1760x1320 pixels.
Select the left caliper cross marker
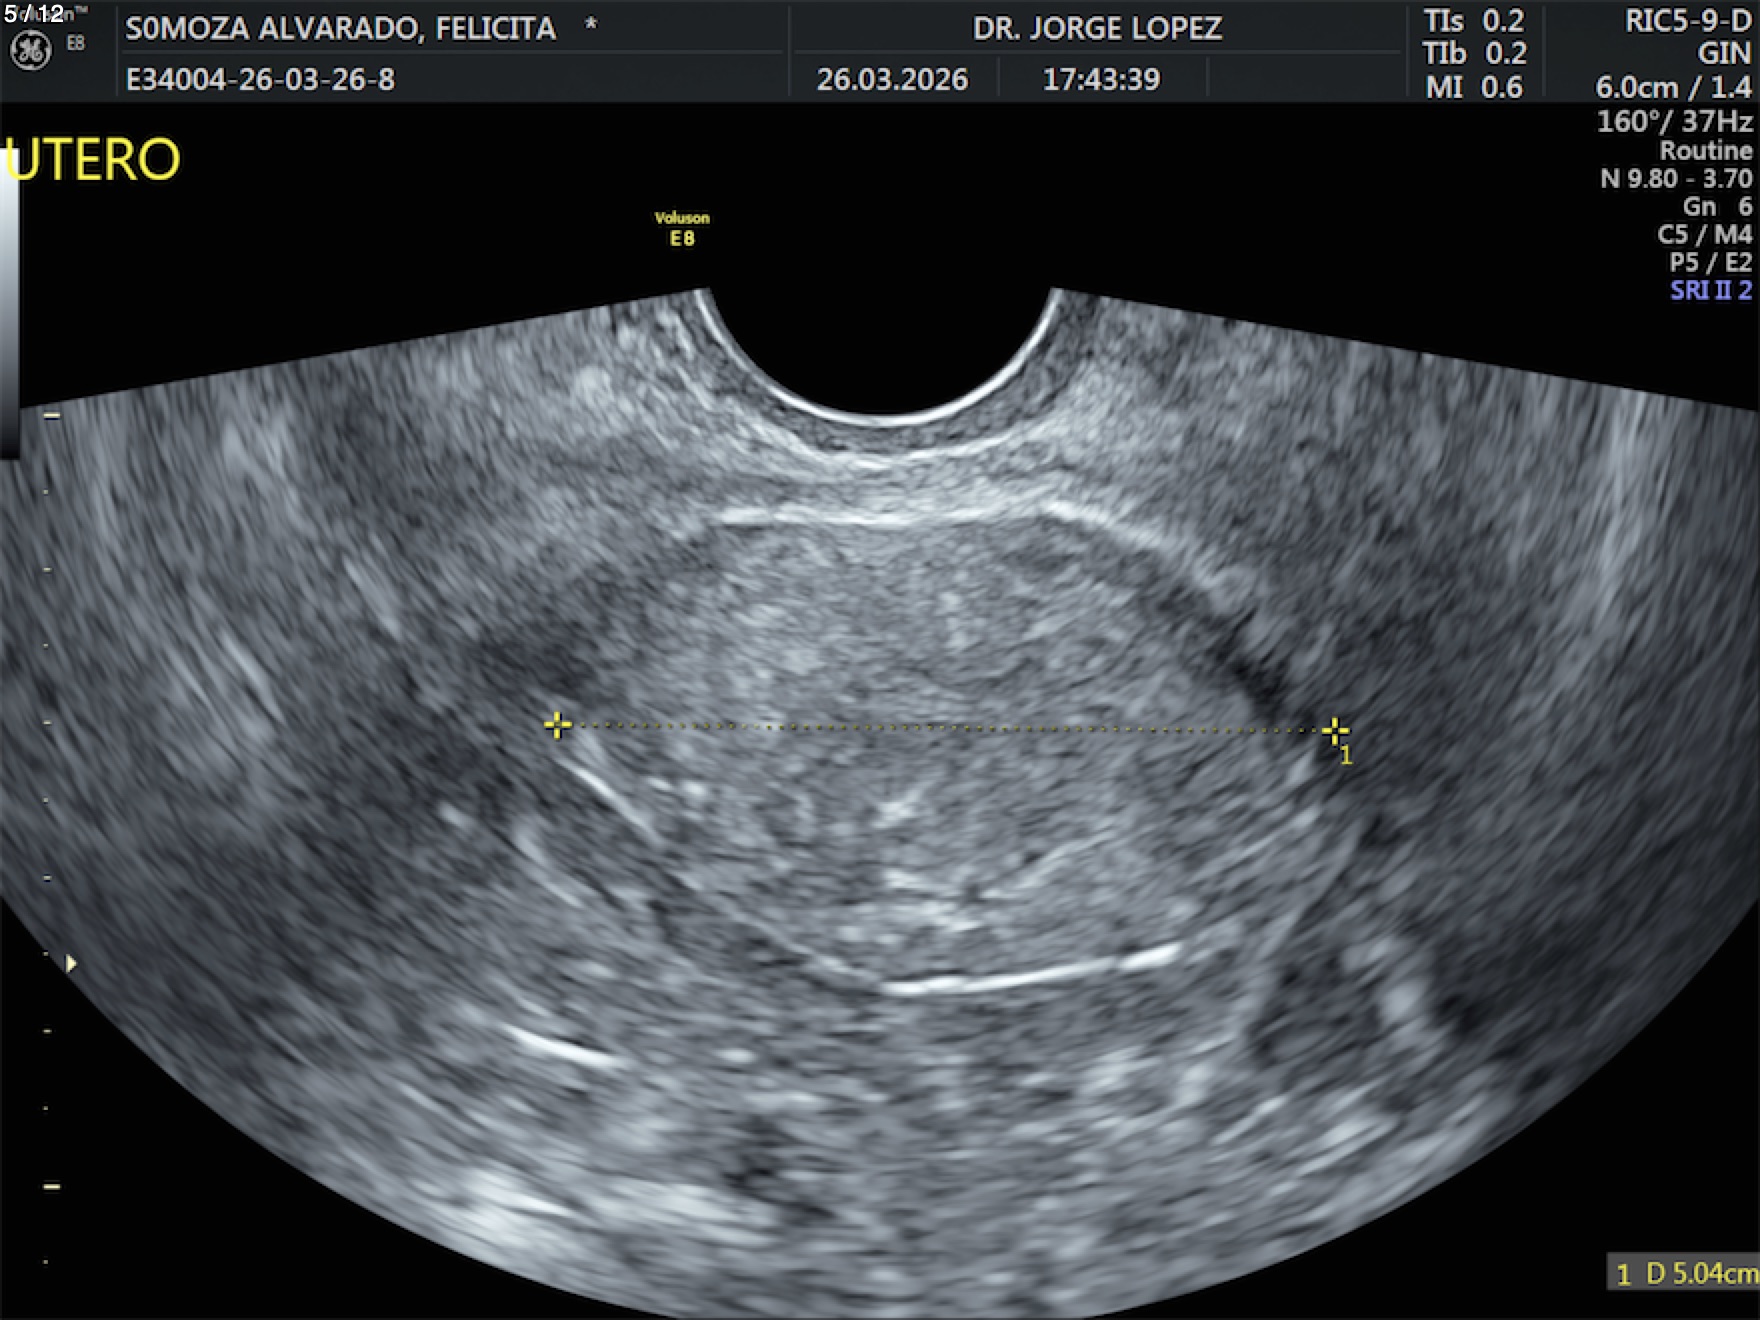coord(557,725)
